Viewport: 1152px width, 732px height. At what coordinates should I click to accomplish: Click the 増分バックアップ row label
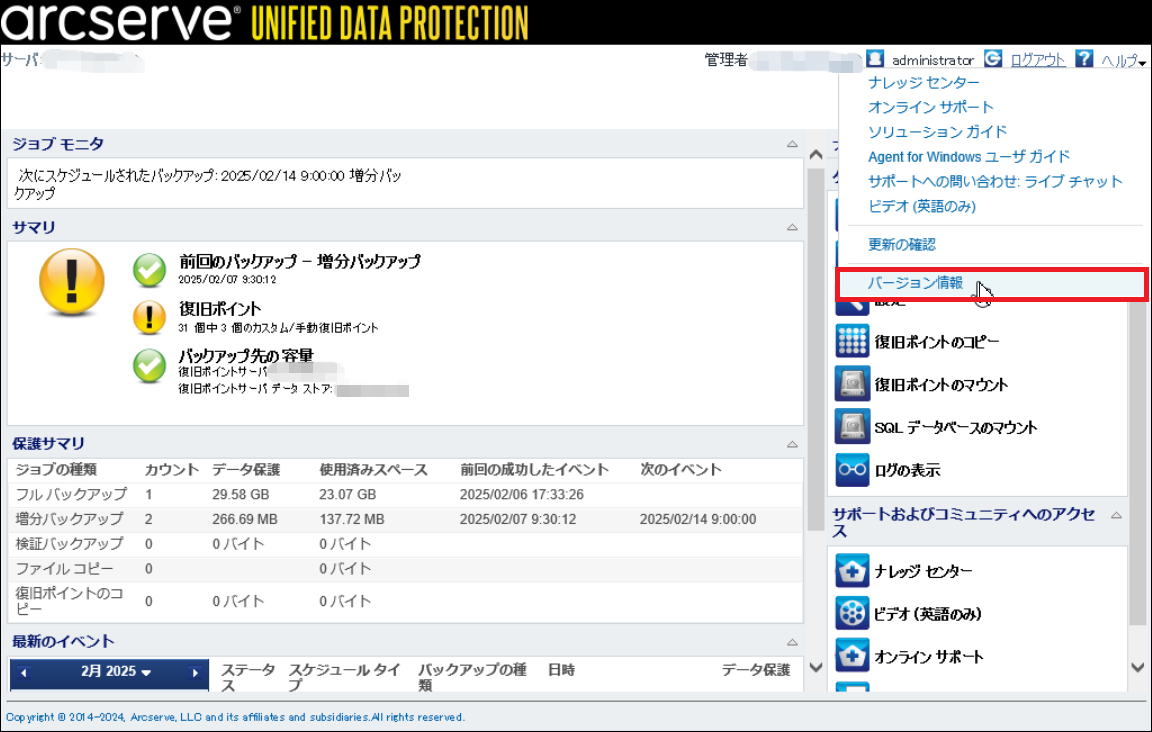click(x=69, y=519)
